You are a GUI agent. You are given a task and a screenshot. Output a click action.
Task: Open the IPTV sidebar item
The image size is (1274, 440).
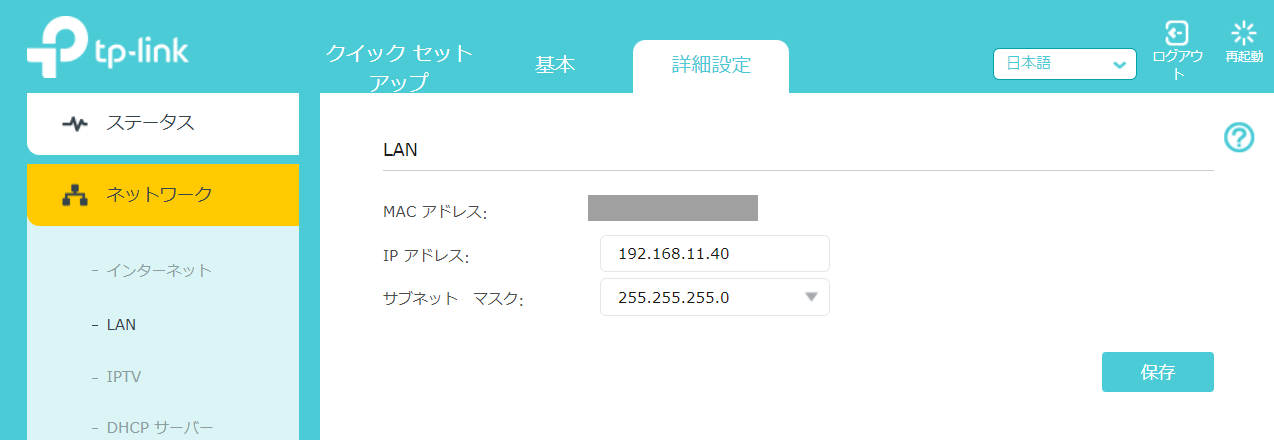tap(124, 377)
